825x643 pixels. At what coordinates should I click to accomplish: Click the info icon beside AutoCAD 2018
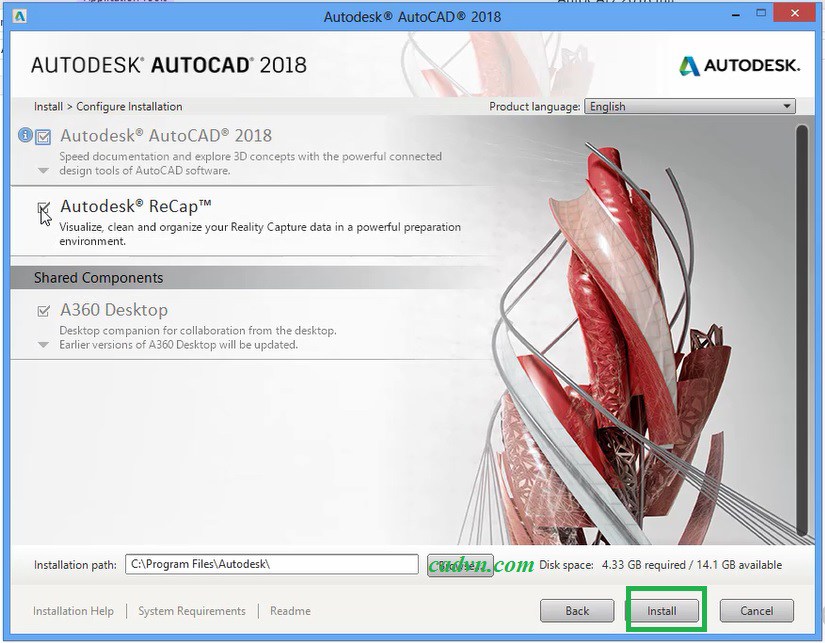coord(25,135)
